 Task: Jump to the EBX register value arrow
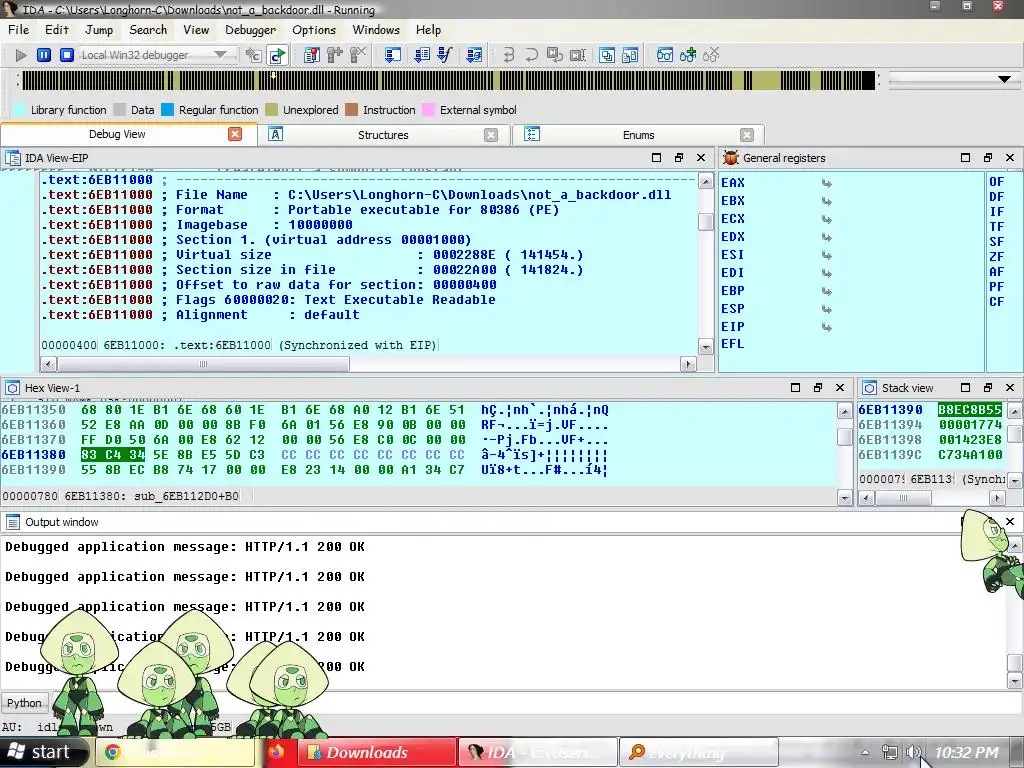[x=826, y=201]
